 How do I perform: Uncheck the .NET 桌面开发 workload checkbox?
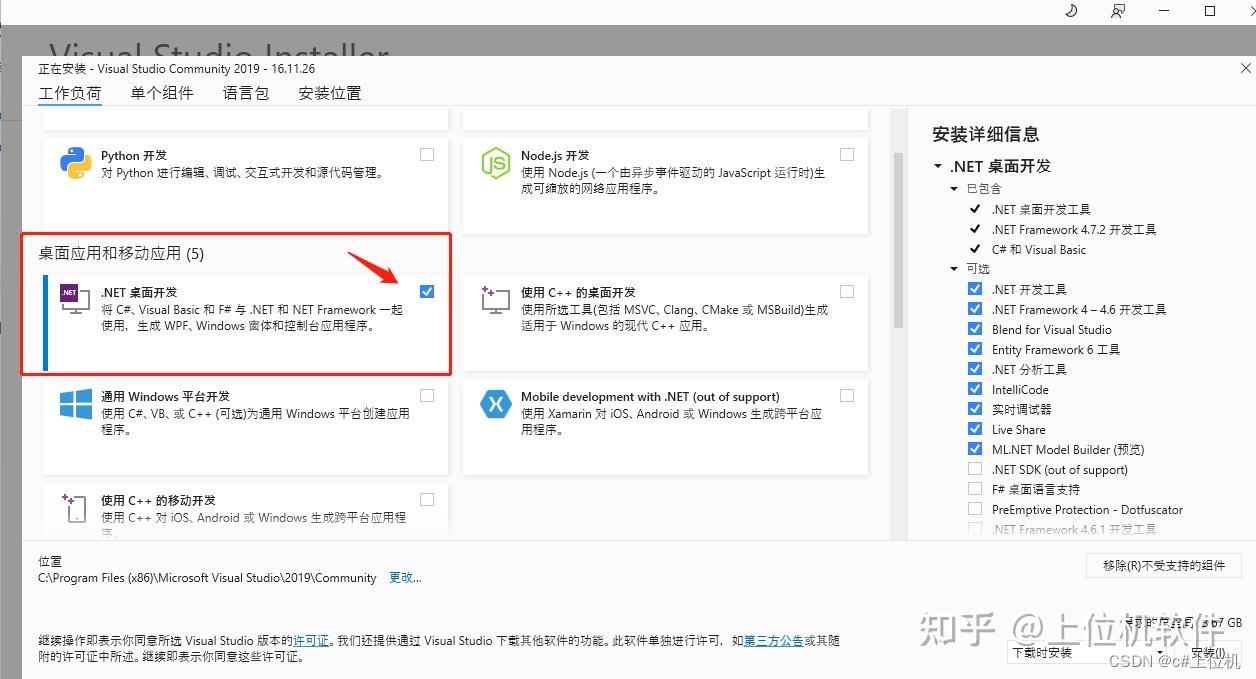[x=427, y=291]
